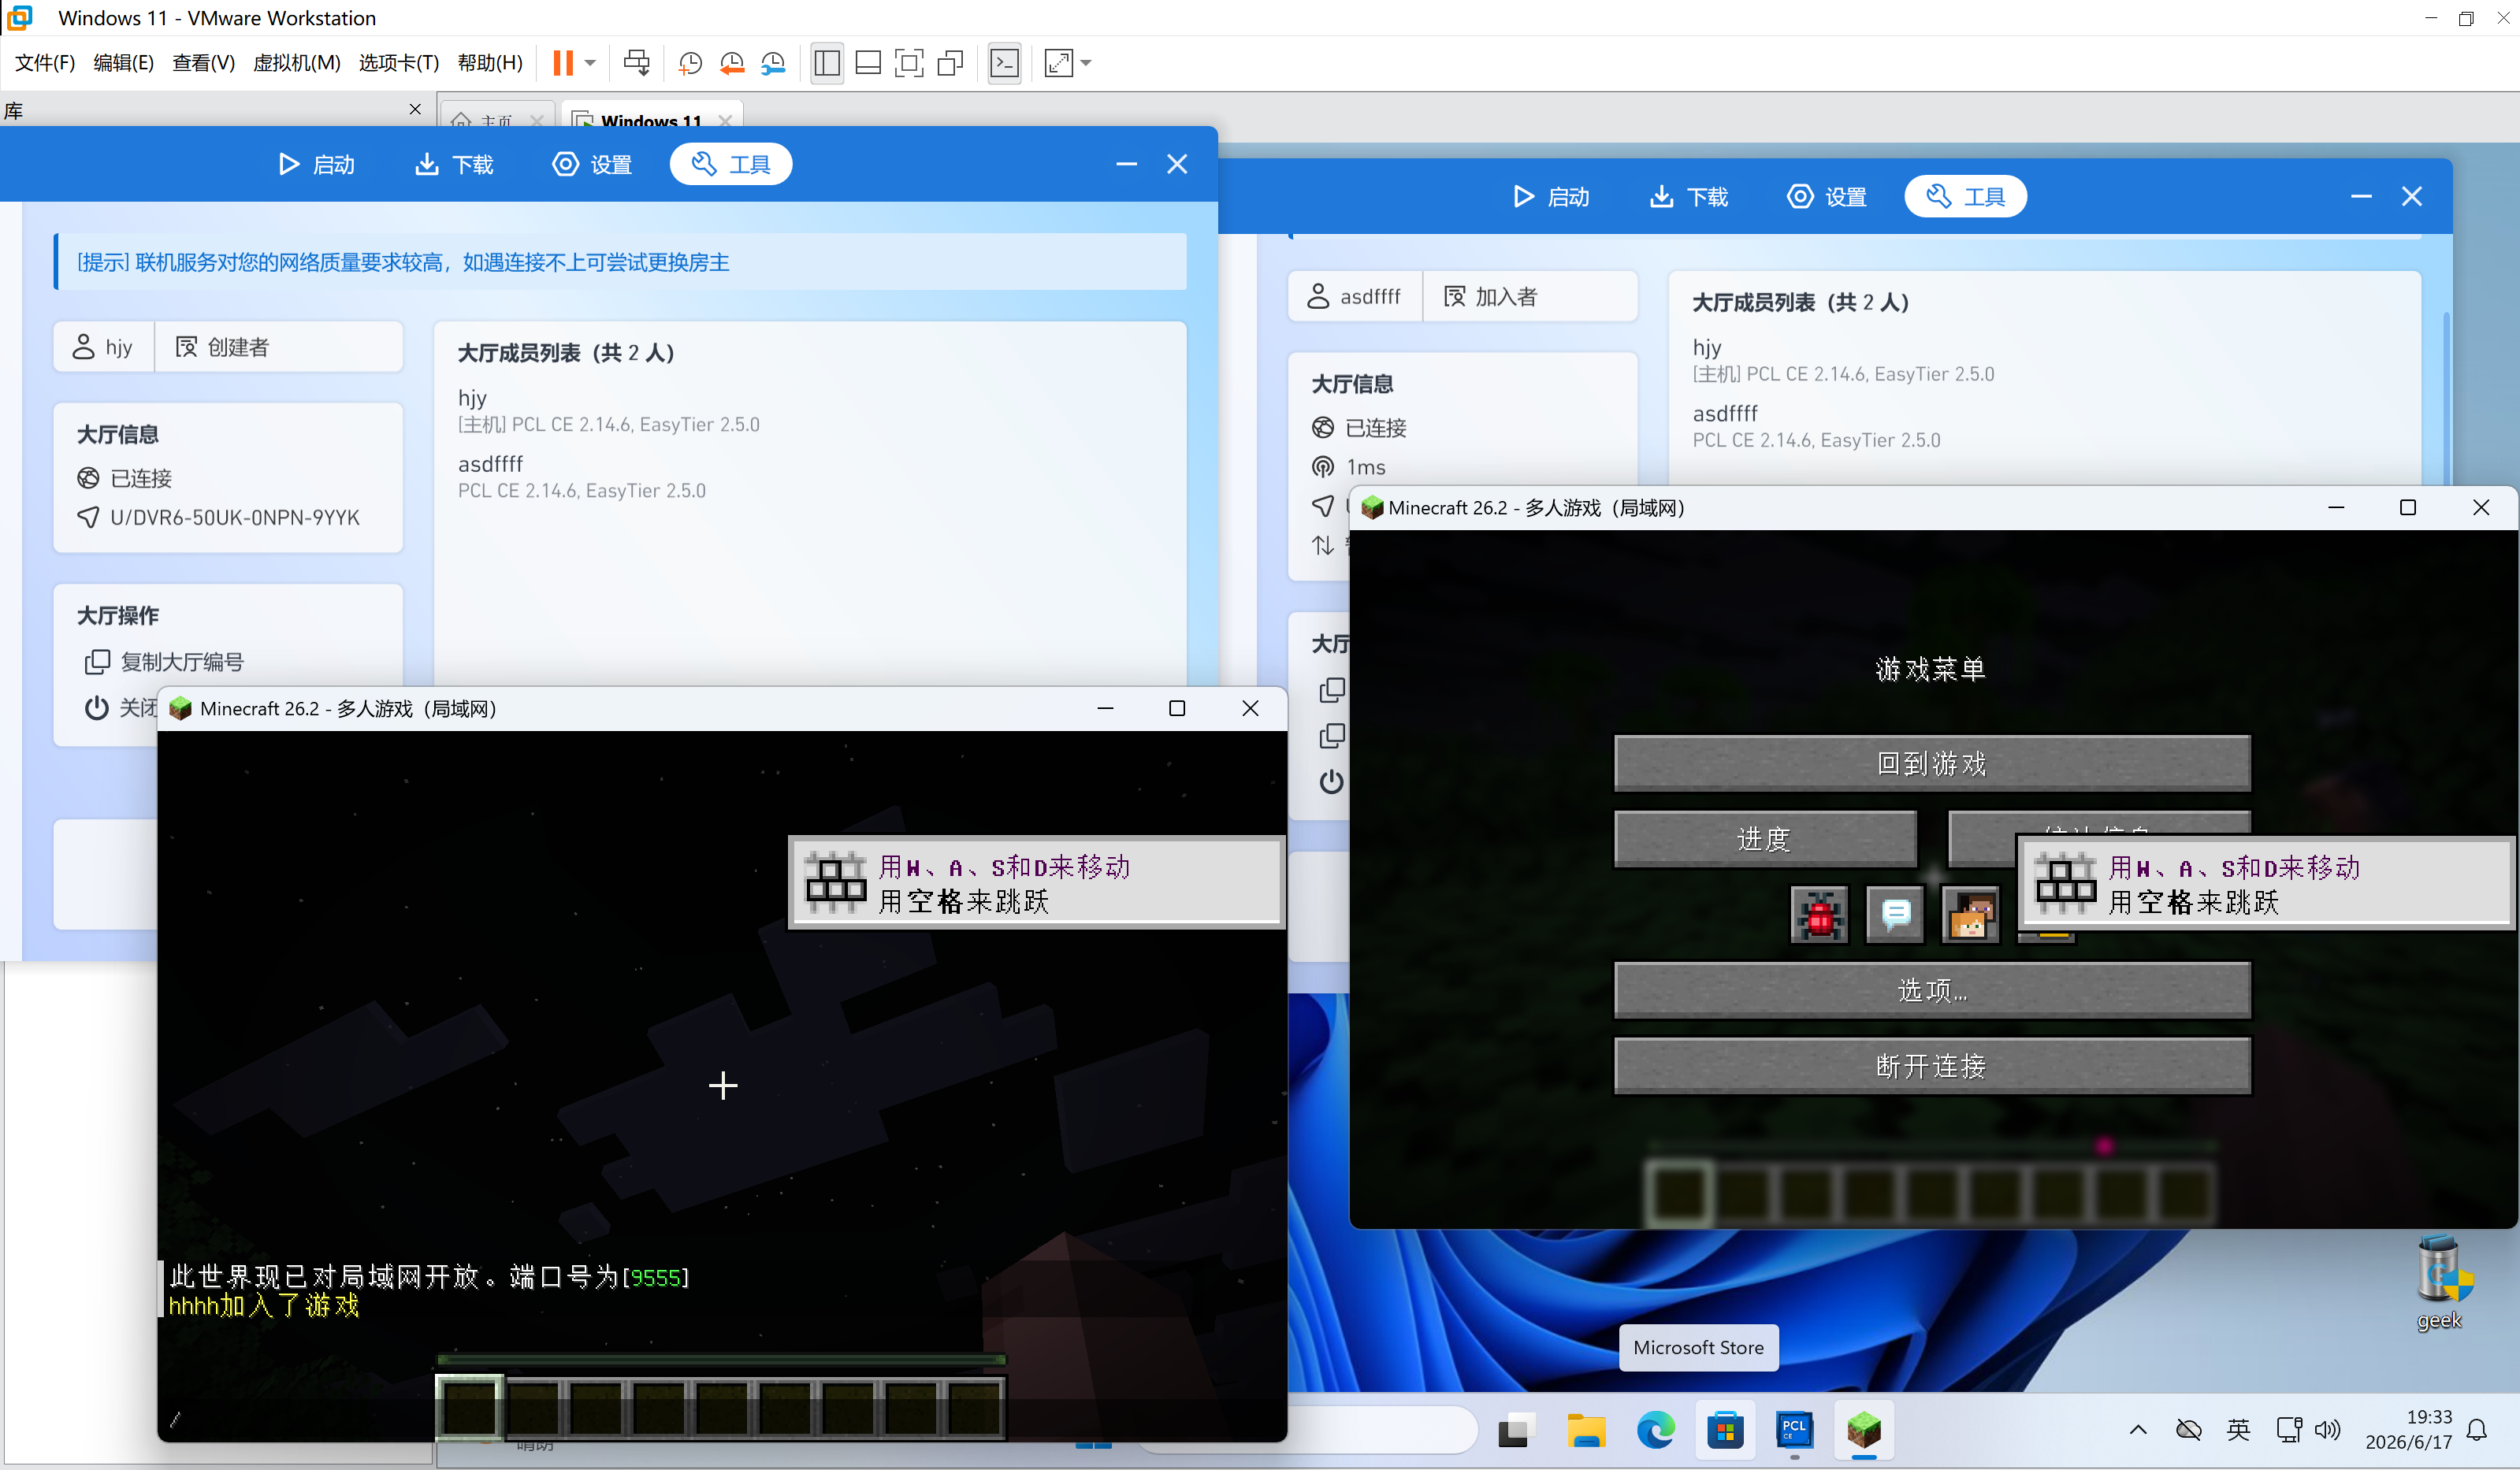Click the network hint banner starting with [提示]
The image size is (2520, 1470).
621,262
